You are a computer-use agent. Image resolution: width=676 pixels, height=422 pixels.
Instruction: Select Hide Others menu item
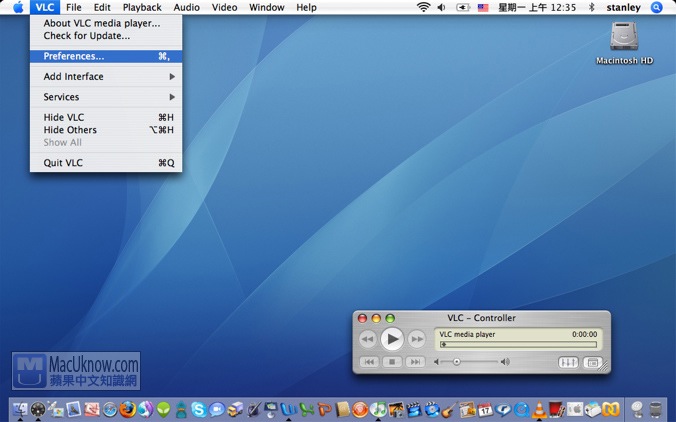106,130
